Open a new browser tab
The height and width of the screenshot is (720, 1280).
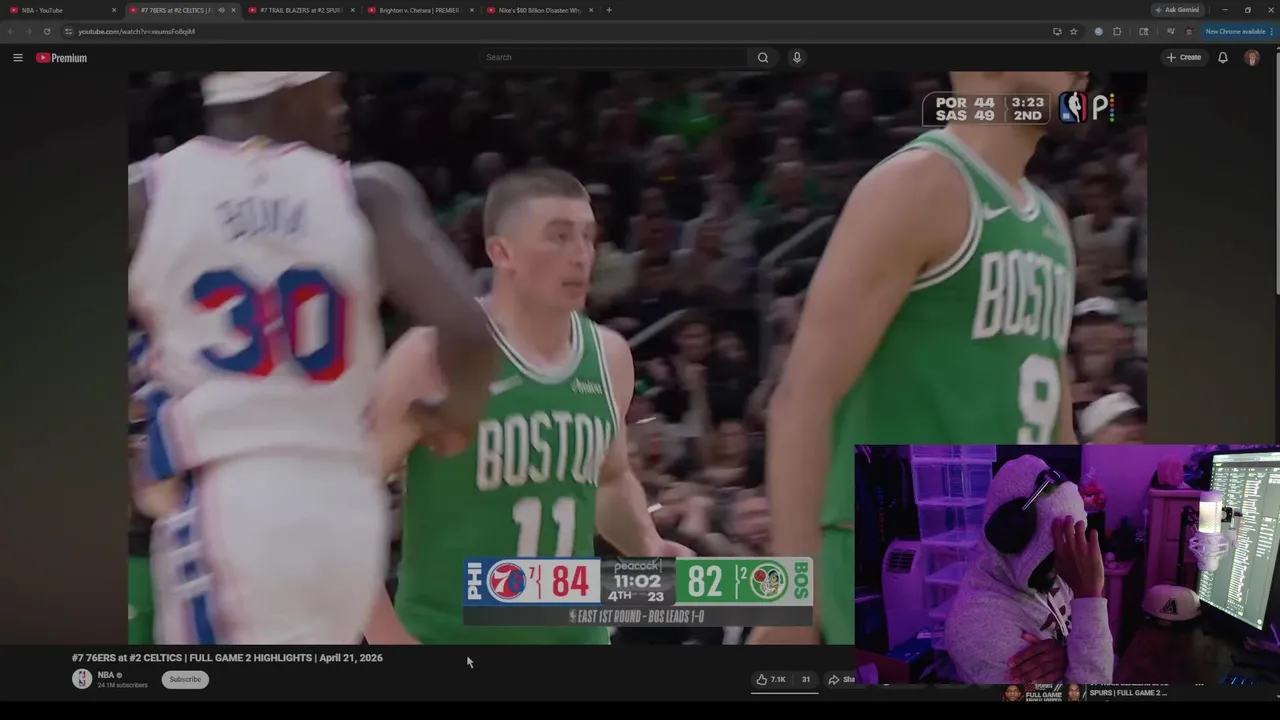coord(609,10)
